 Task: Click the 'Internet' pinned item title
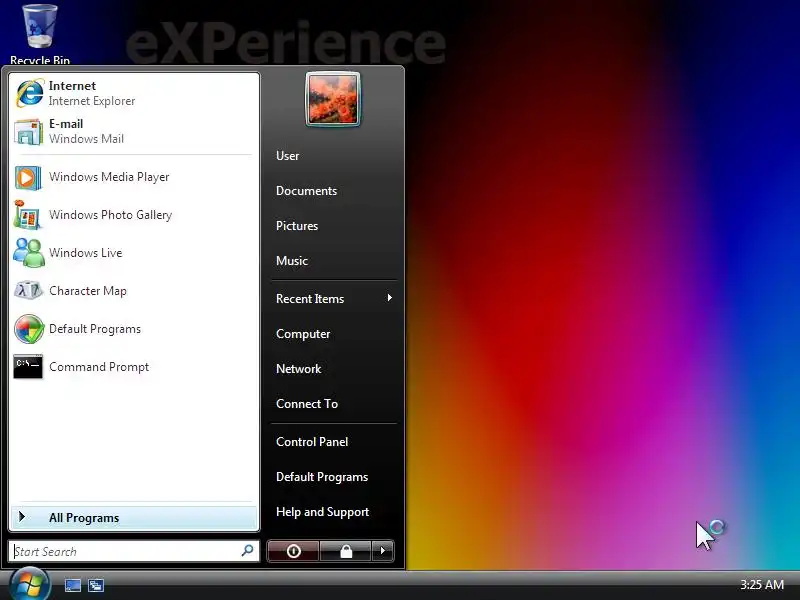click(72, 86)
